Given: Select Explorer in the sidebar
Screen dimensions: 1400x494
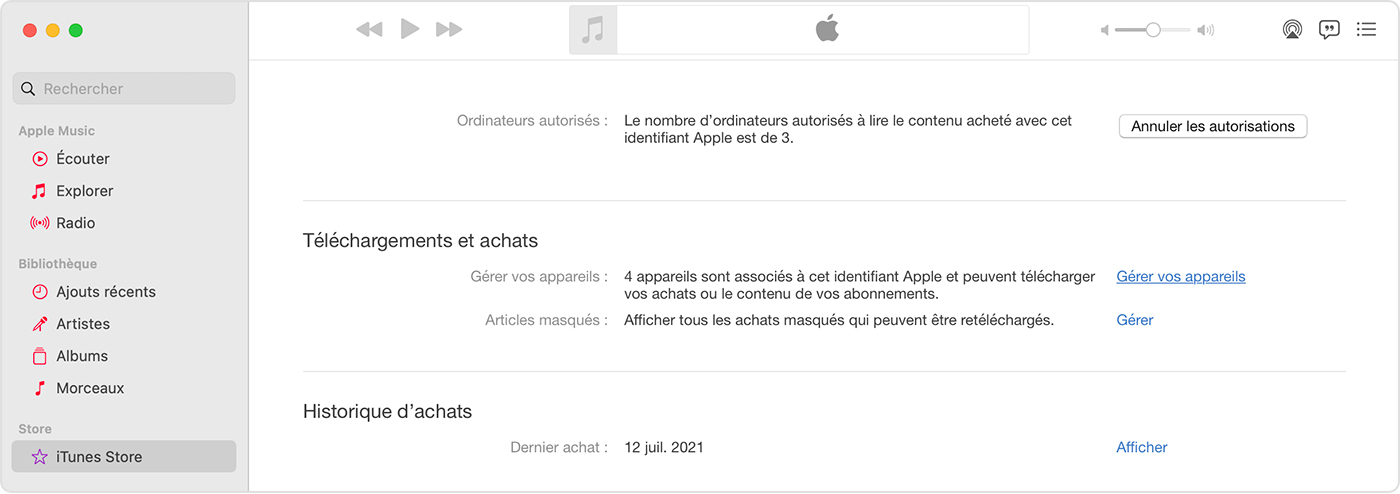Looking at the screenshot, I should (x=84, y=191).
